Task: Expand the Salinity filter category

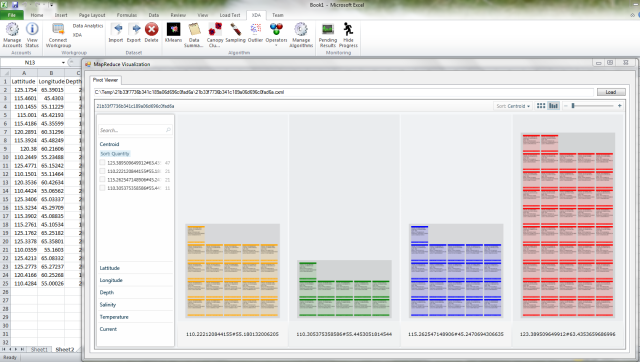Action: [x=108, y=304]
